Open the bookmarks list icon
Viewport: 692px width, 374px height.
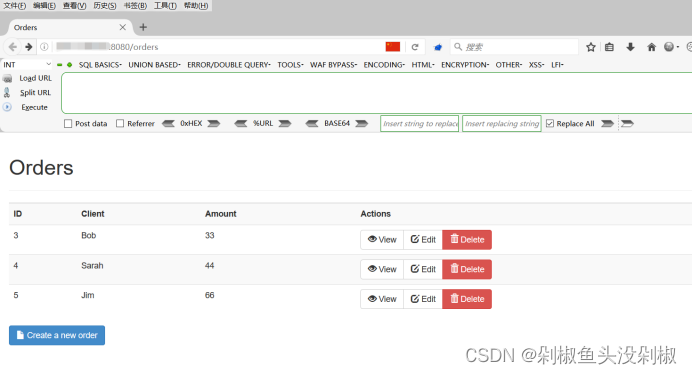coord(609,47)
